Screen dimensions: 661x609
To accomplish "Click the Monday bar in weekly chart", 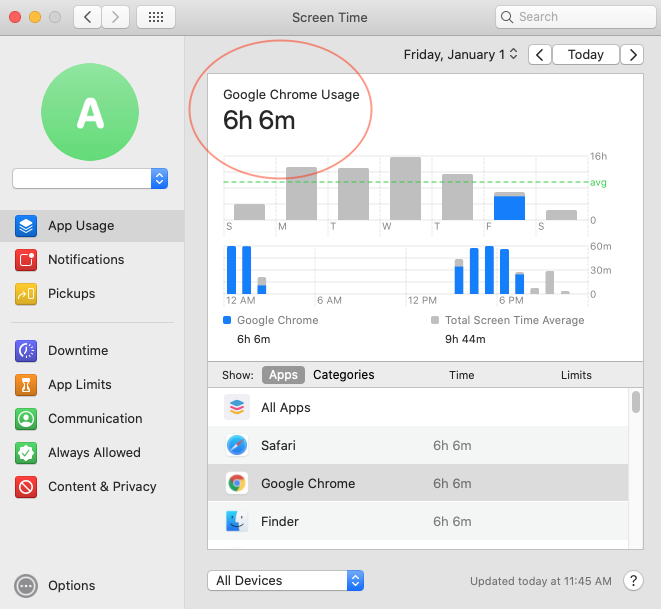I will point(301,193).
